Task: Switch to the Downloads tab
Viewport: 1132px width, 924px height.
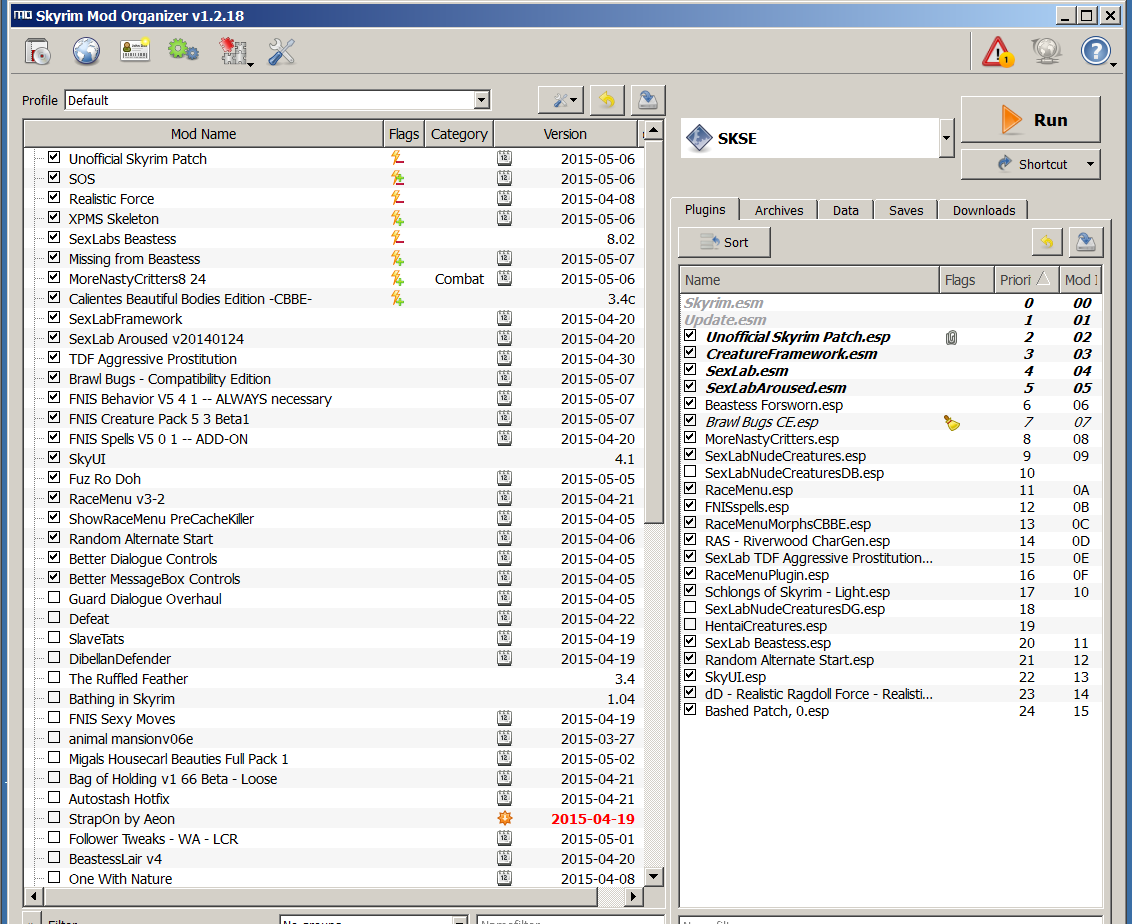Action: coord(983,210)
